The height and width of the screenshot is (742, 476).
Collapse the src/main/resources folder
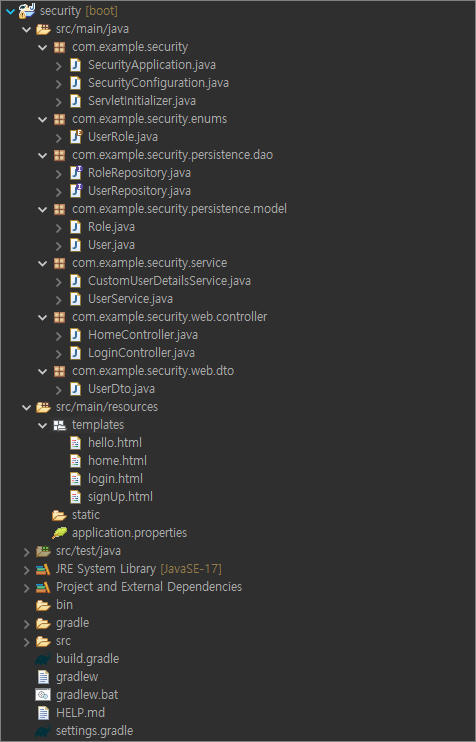[x=26, y=407]
